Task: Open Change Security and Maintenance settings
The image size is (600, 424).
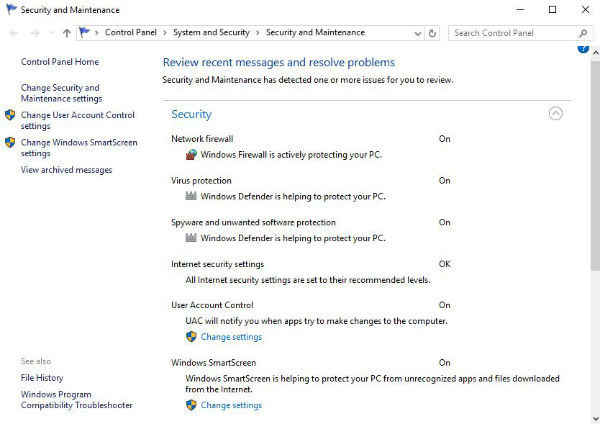Action: (61, 93)
